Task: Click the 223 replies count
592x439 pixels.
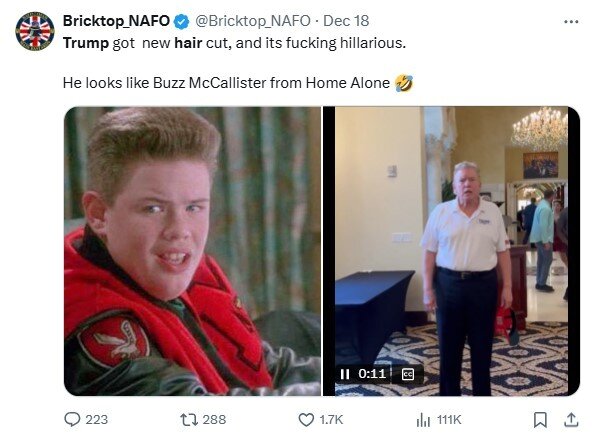Action: (97, 420)
